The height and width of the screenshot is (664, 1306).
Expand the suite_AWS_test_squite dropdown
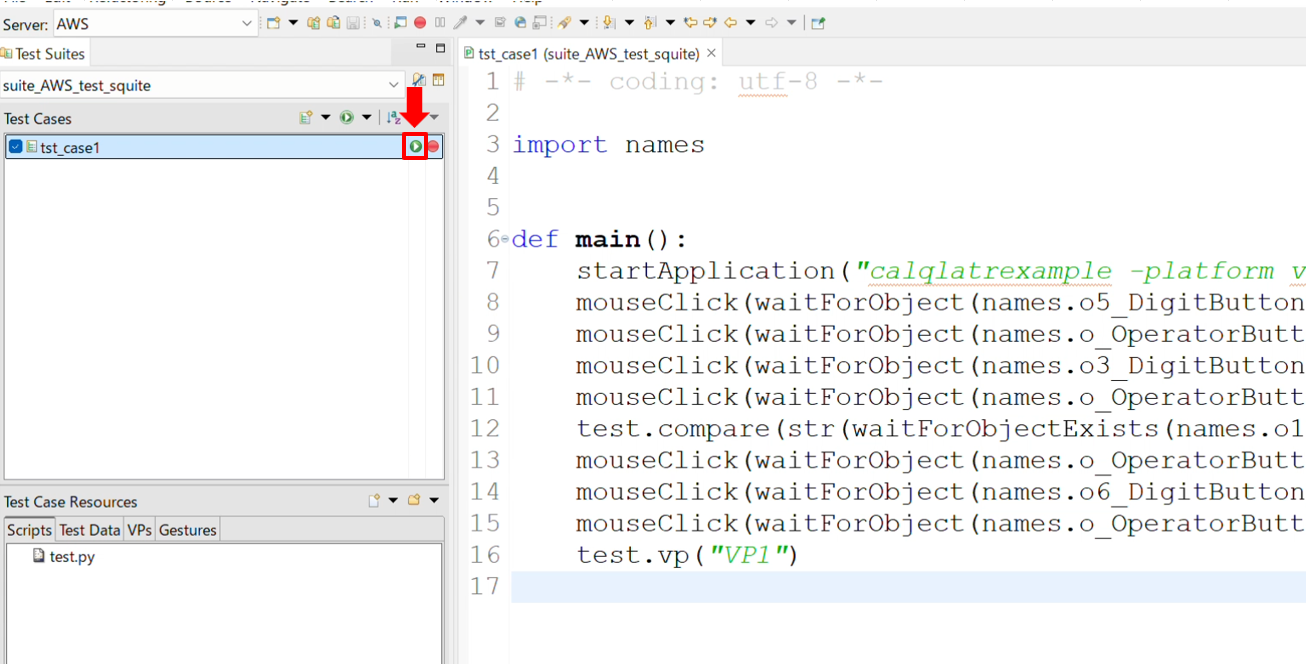(x=393, y=85)
